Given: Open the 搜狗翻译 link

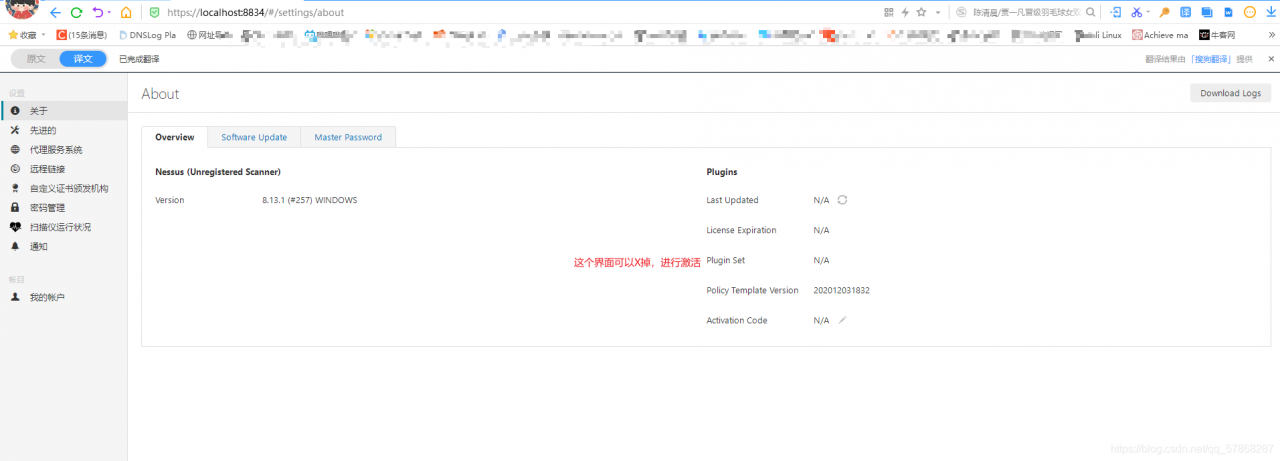Looking at the screenshot, I should (x=1211, y=59).
